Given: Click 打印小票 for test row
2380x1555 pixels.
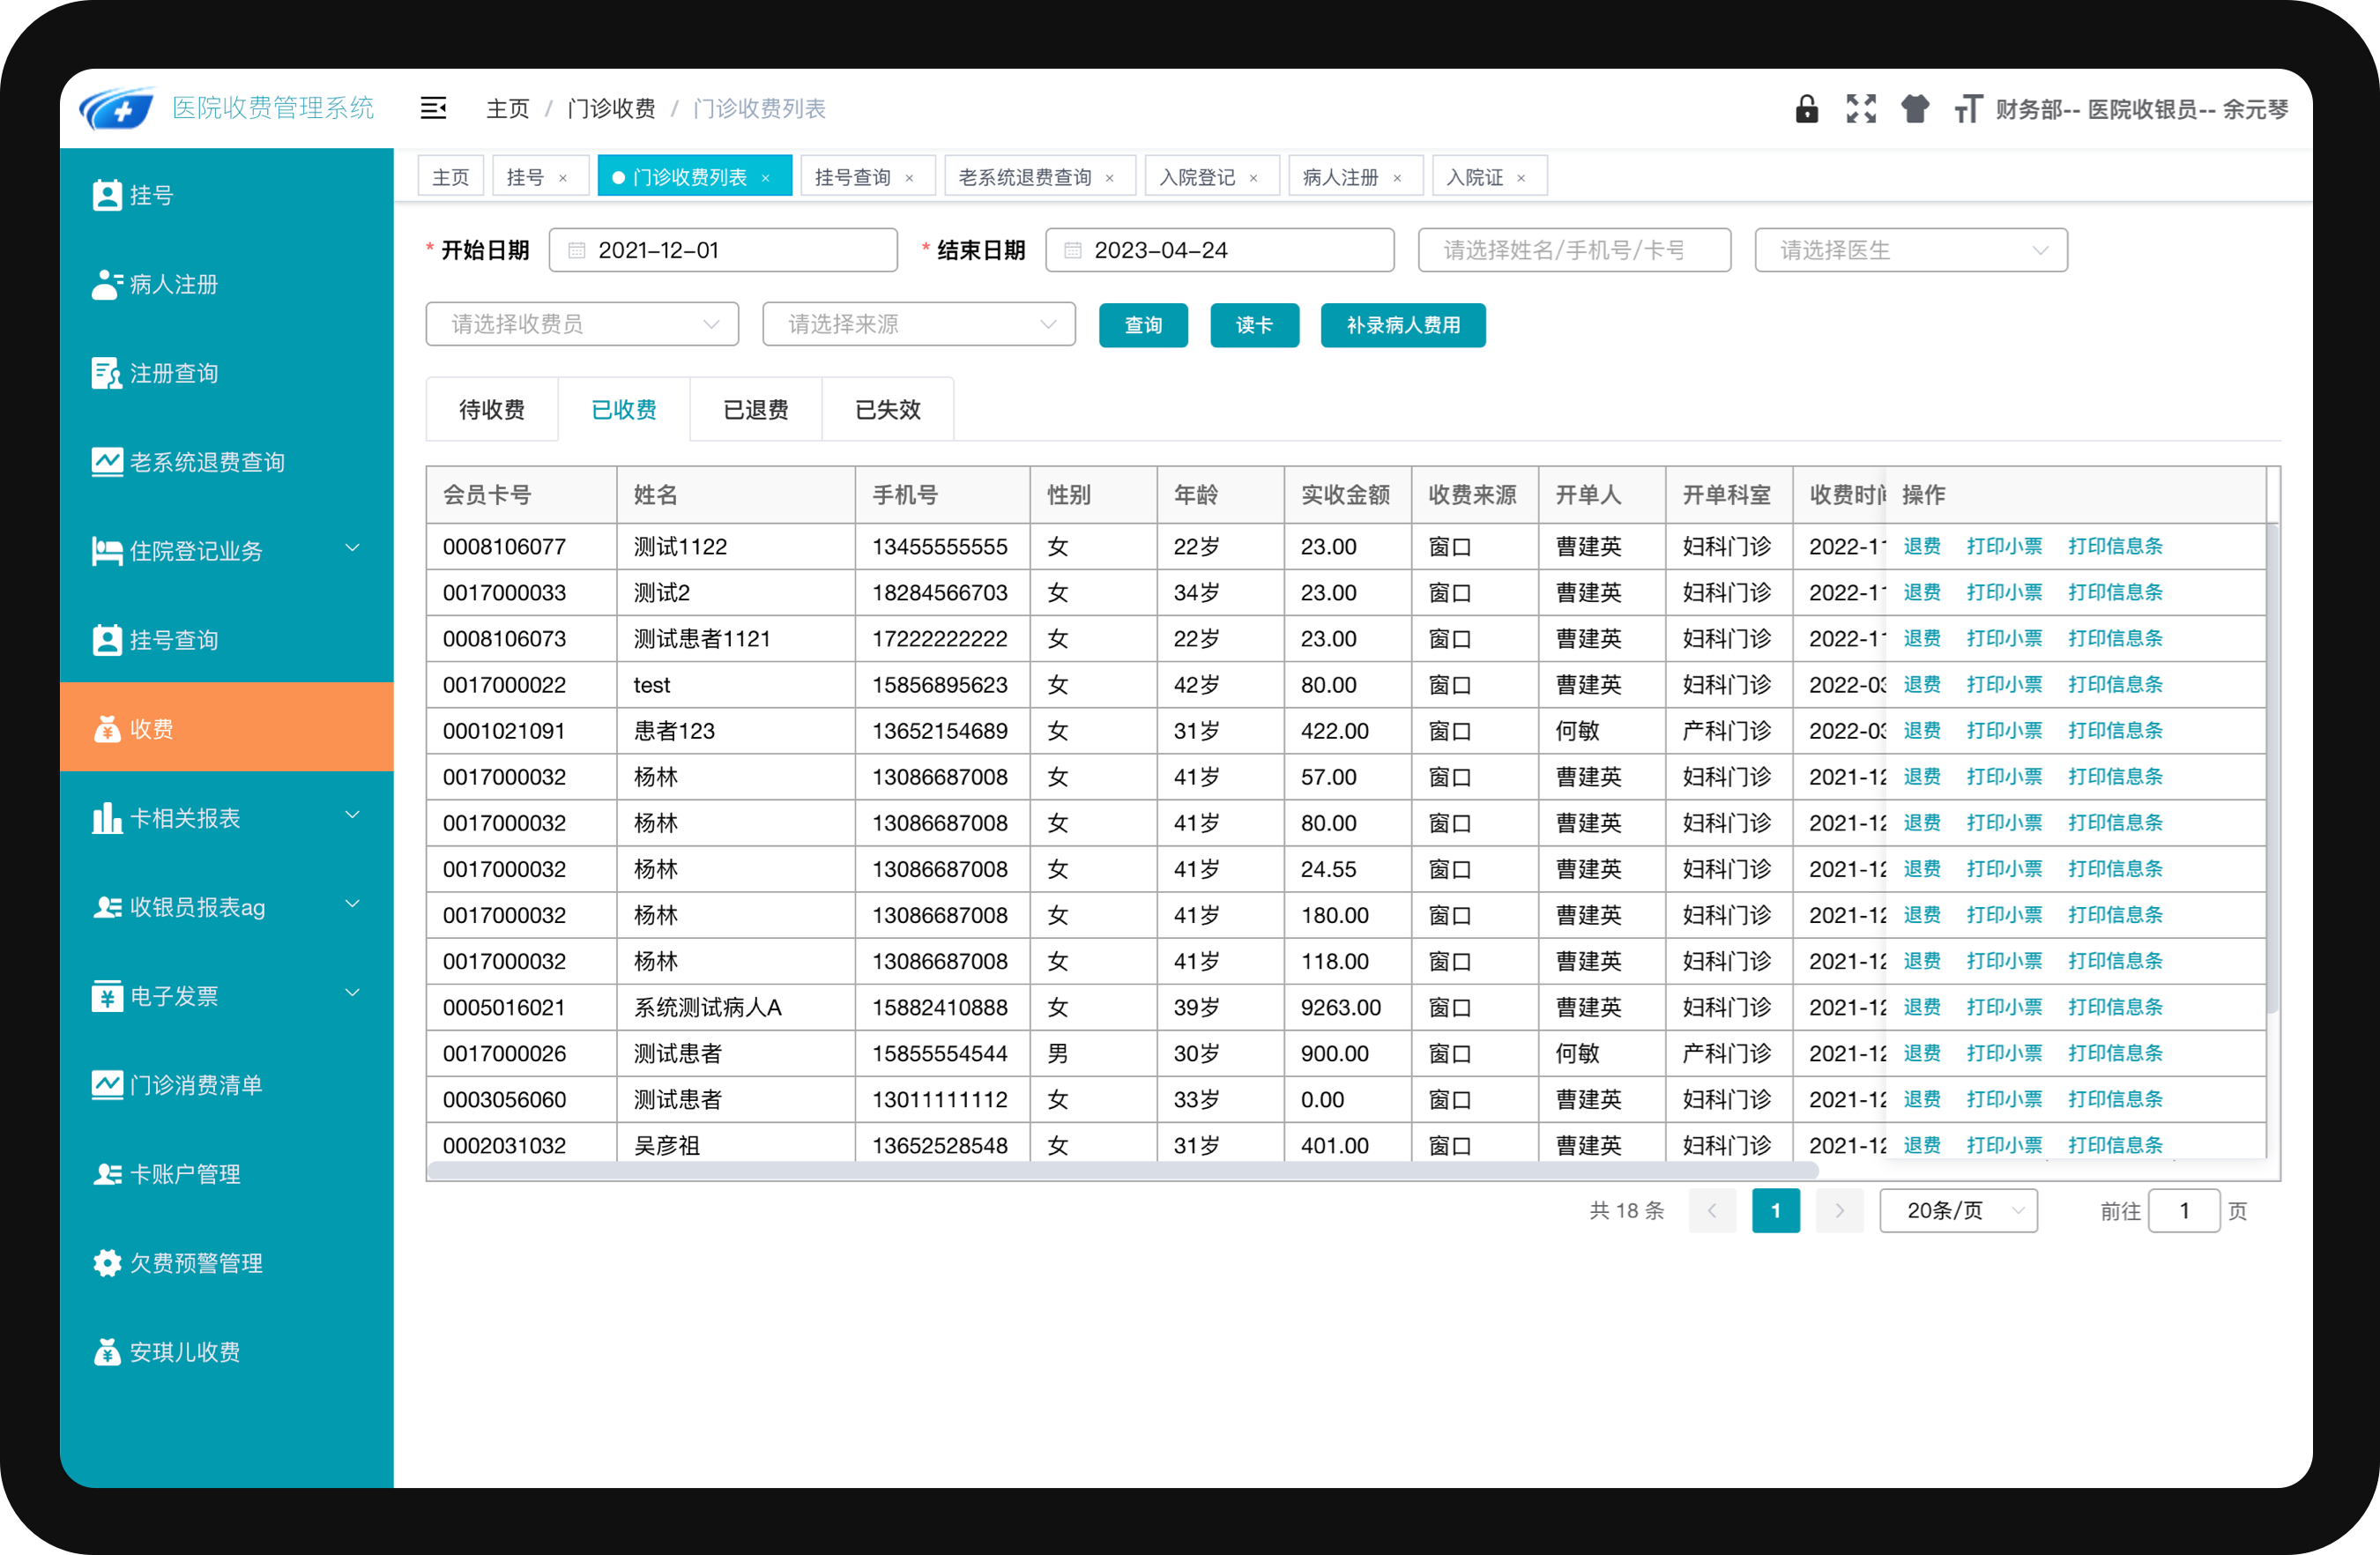Looking at the screenshot, I should tap(2004, 684).
